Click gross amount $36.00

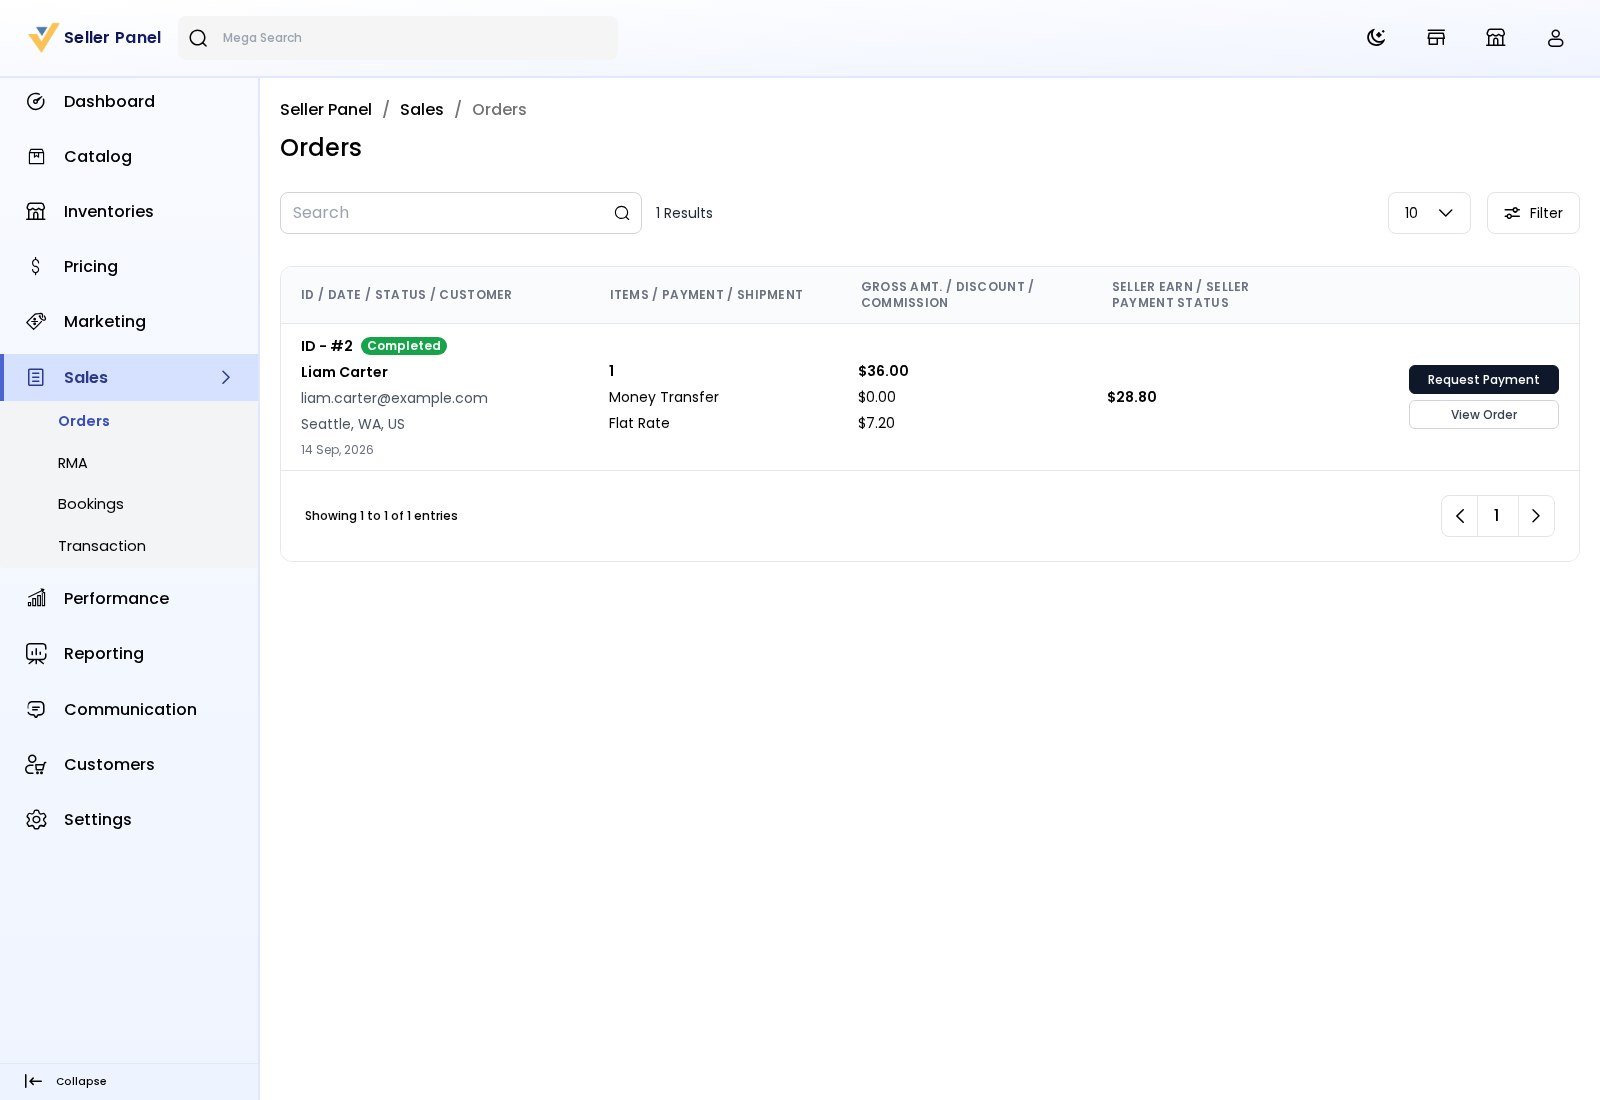click(883, 371)
